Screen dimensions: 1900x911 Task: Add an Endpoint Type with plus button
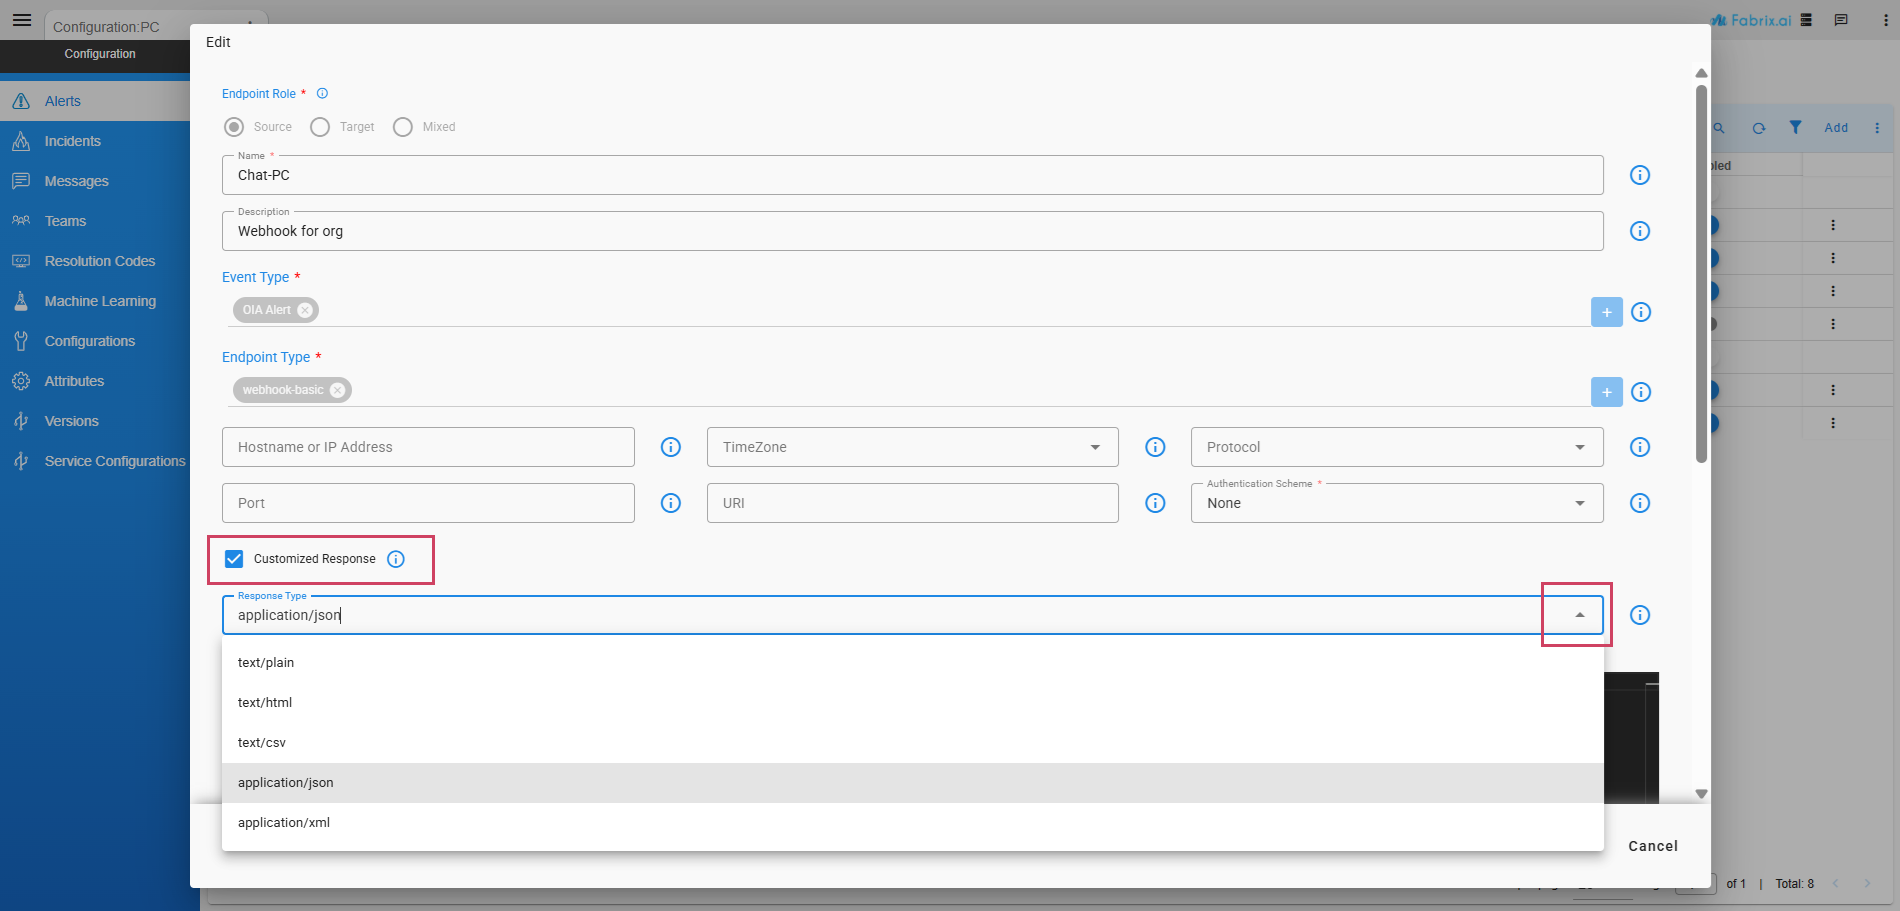tap(1607, 392)
